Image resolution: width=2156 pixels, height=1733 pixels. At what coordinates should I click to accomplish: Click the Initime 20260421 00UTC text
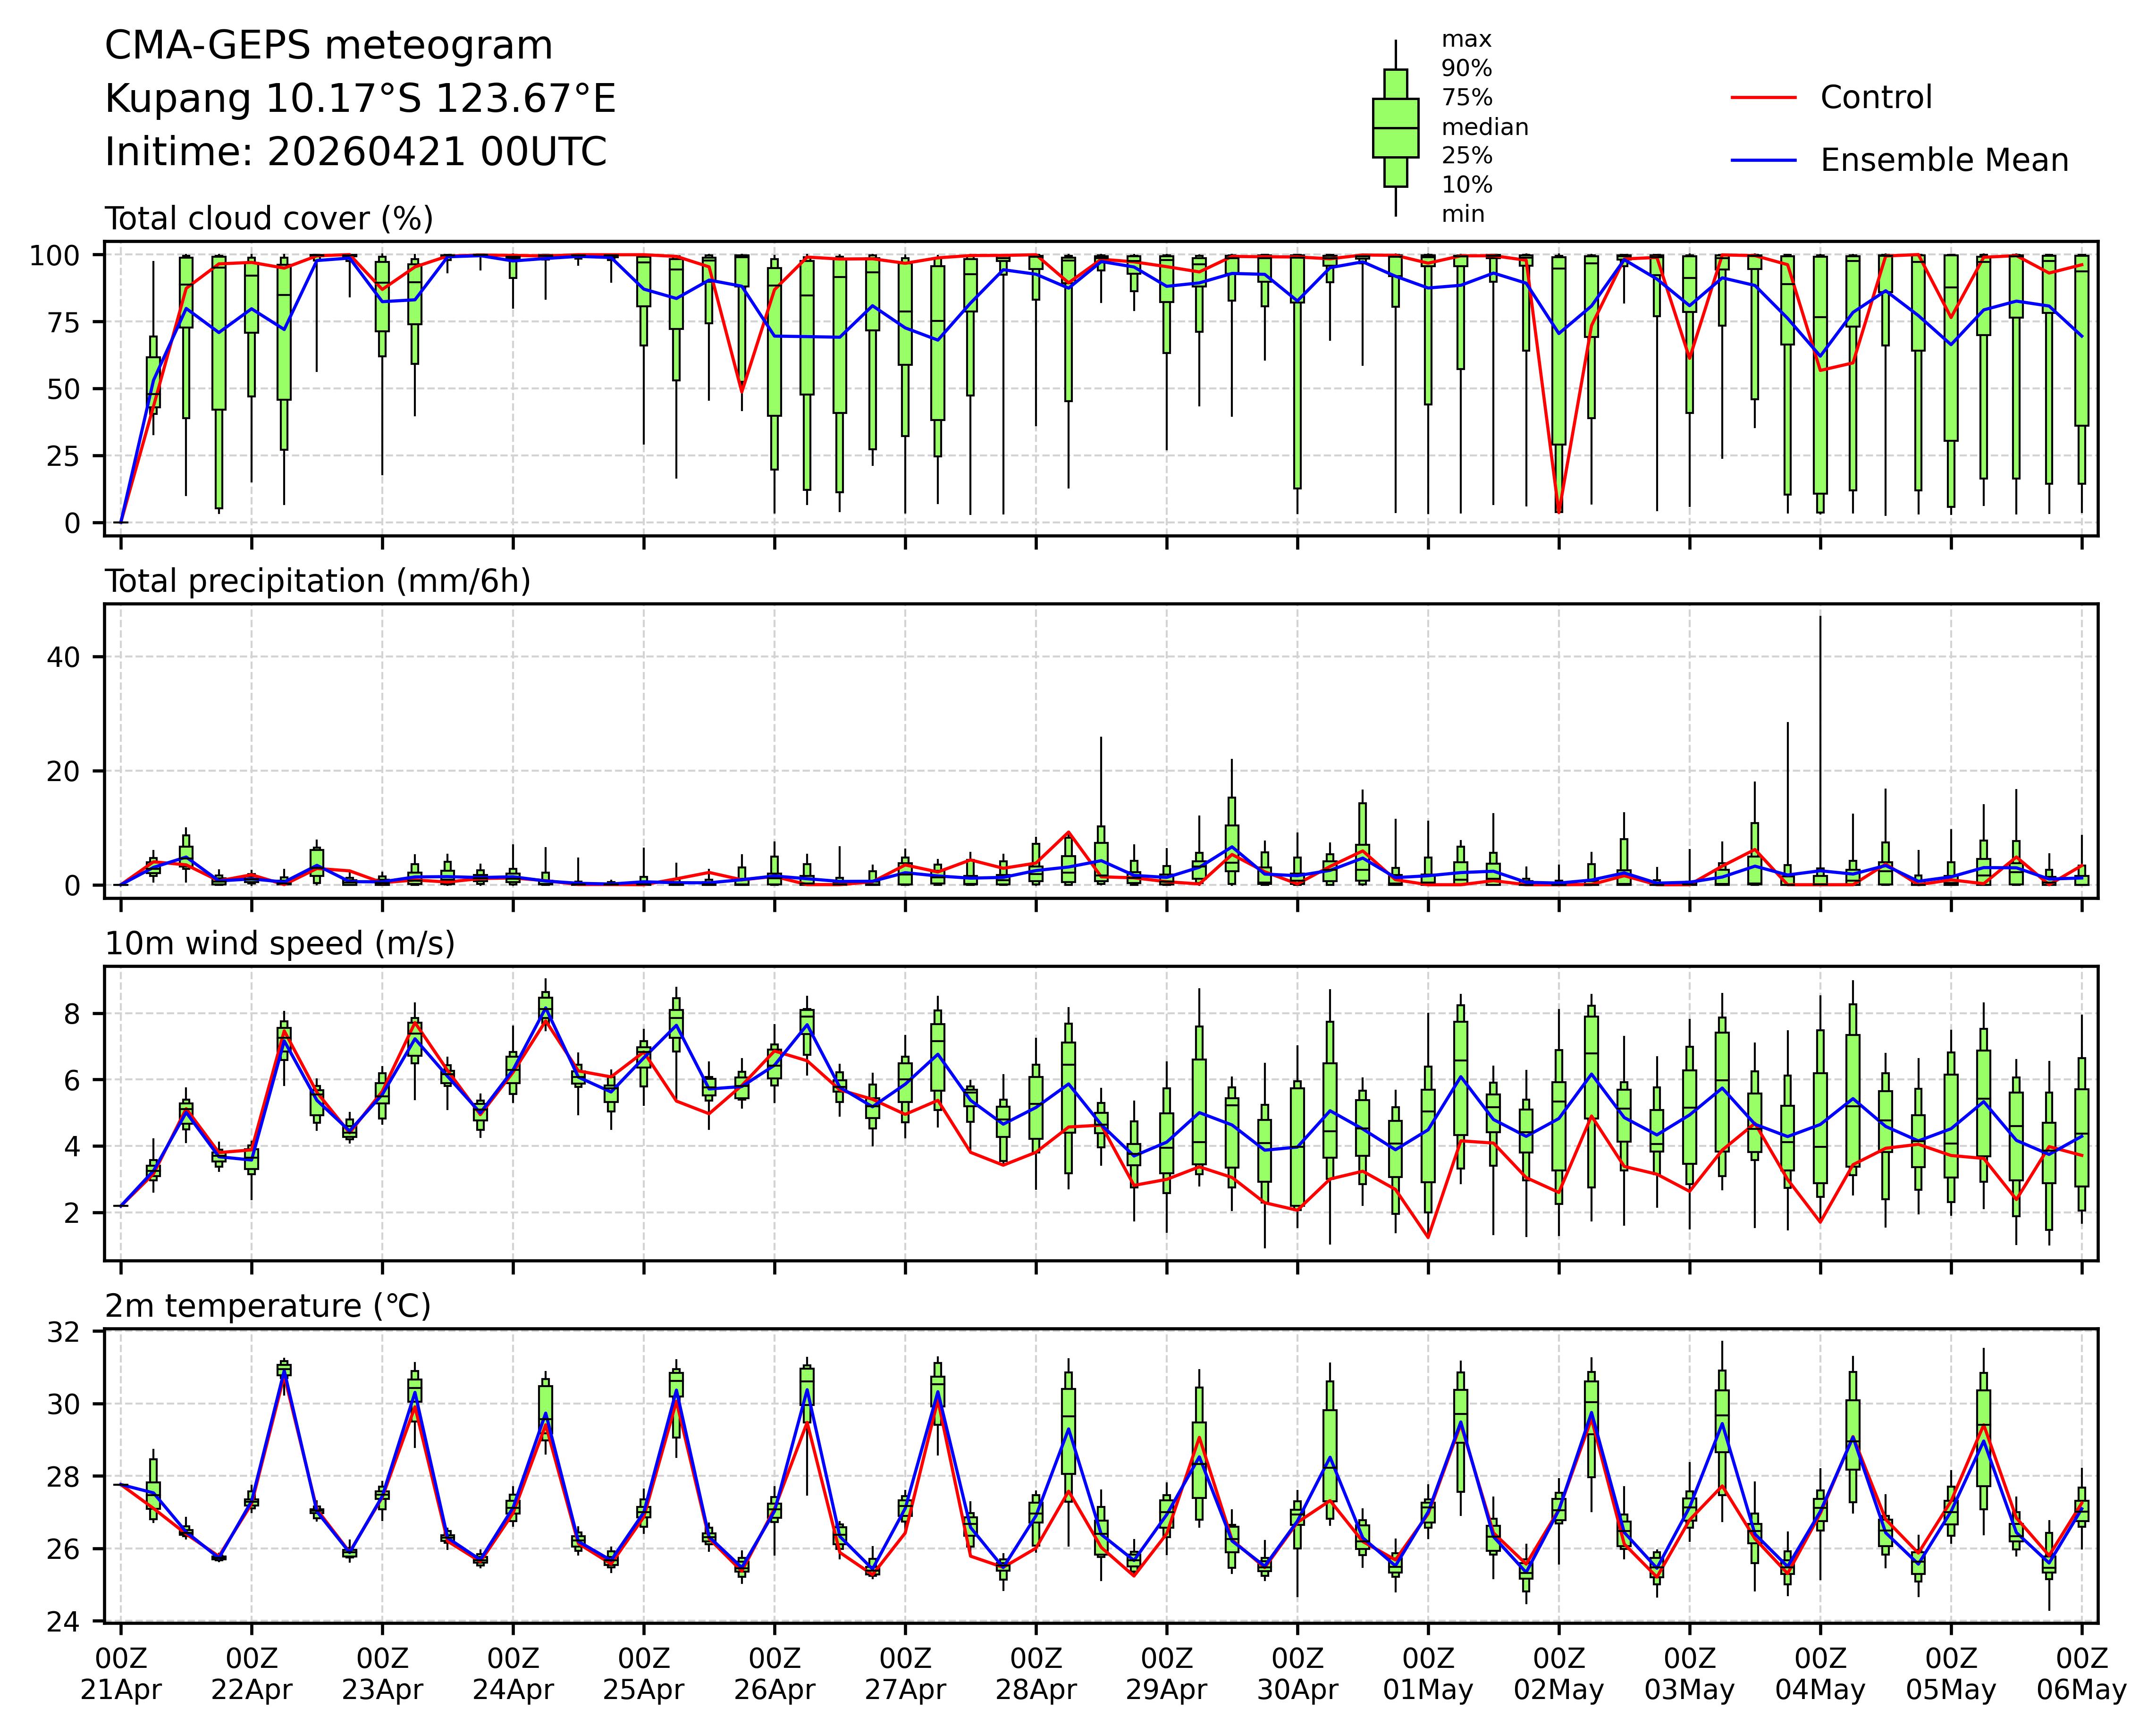point(356,152)
